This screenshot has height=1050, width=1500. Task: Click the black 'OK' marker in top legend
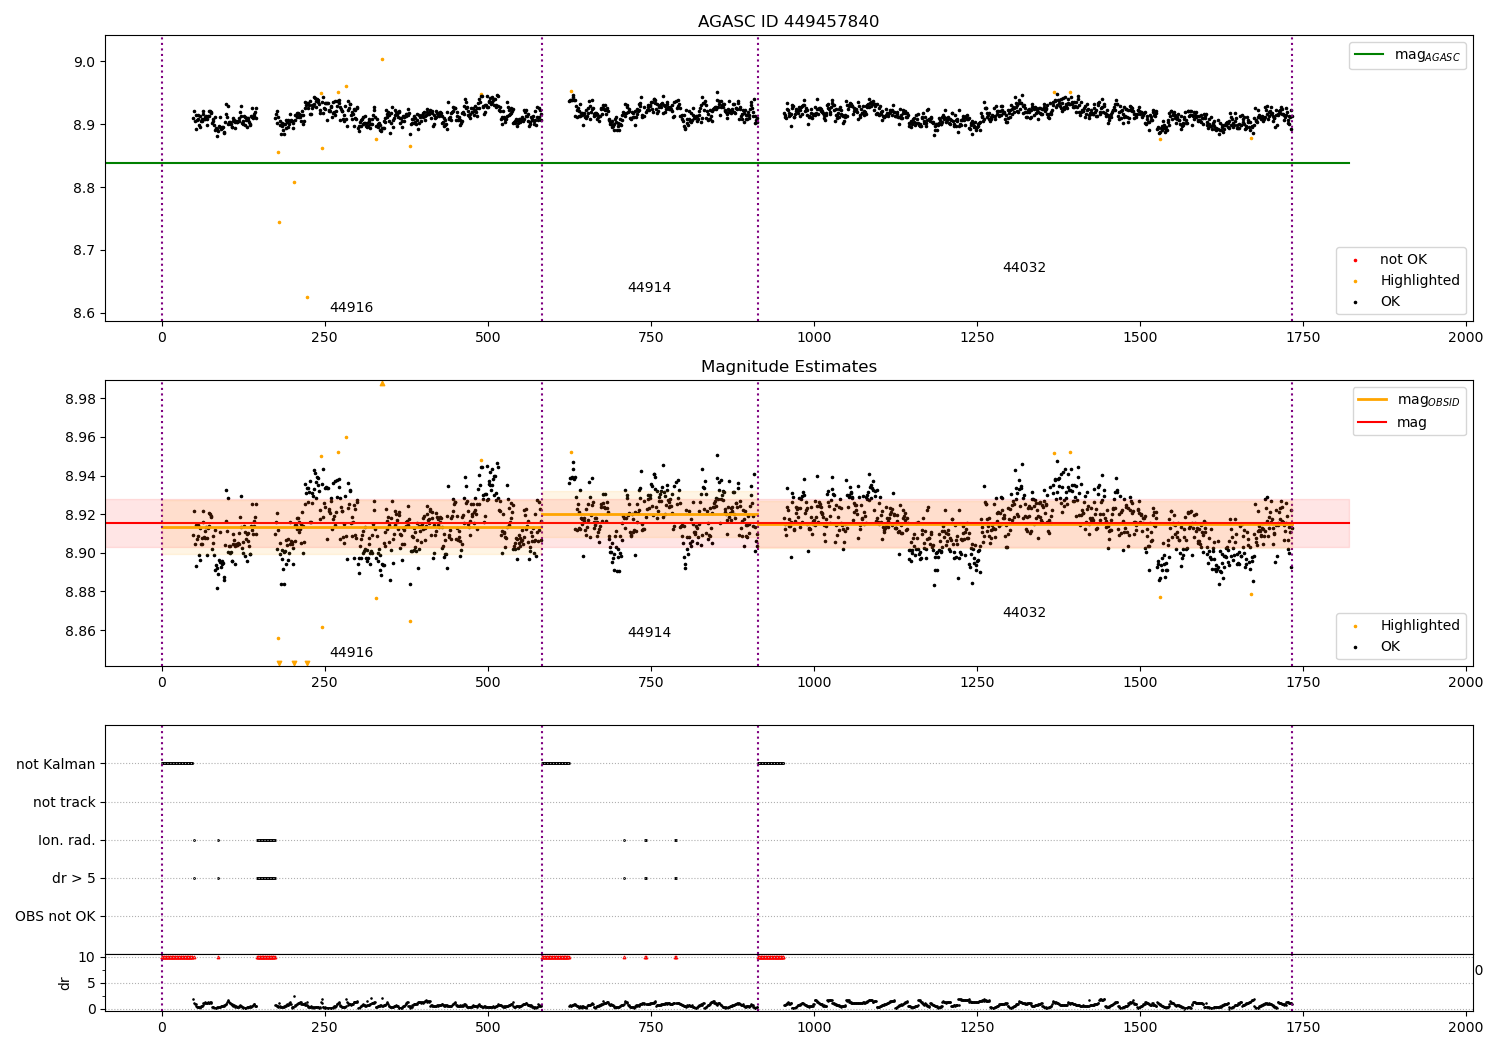click(1356, 302)
